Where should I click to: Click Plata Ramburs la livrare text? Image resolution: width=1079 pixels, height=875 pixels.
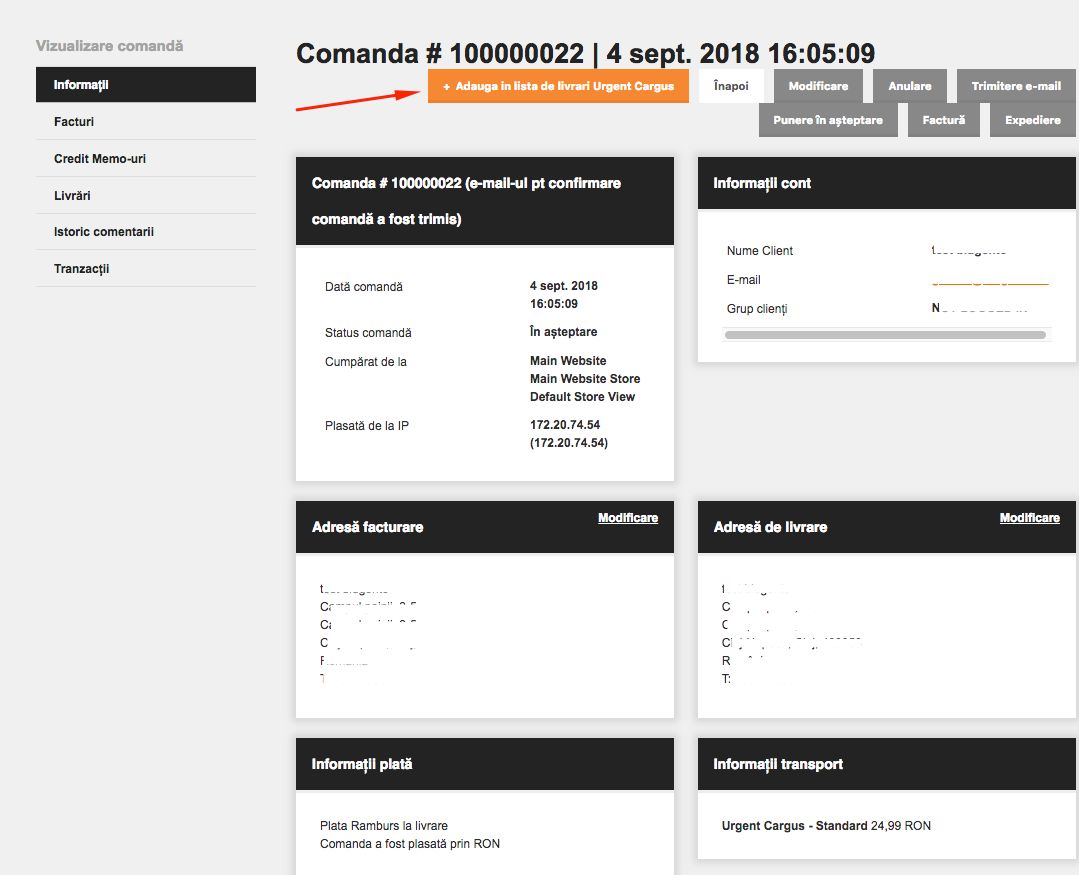[x=384, y=825]
